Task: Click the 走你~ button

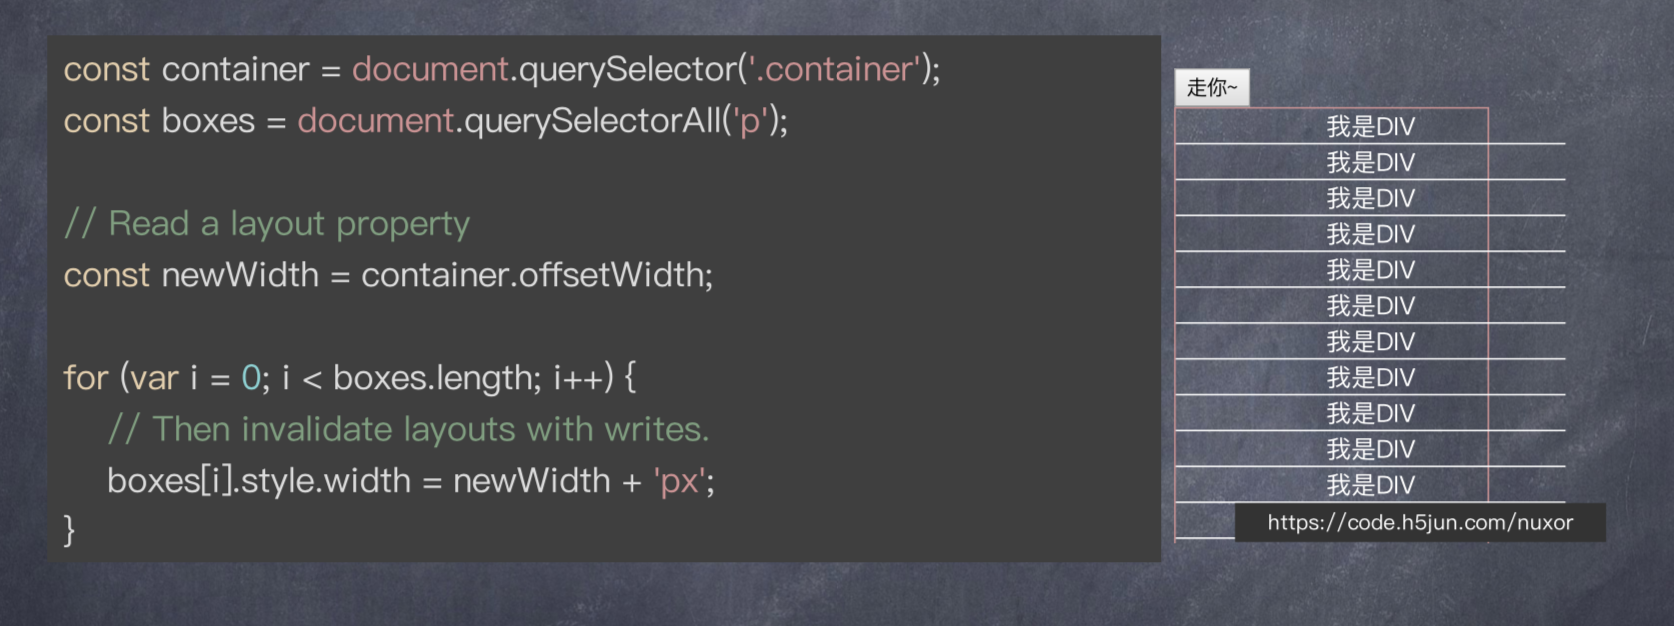Action: (x=1211, y=88)
